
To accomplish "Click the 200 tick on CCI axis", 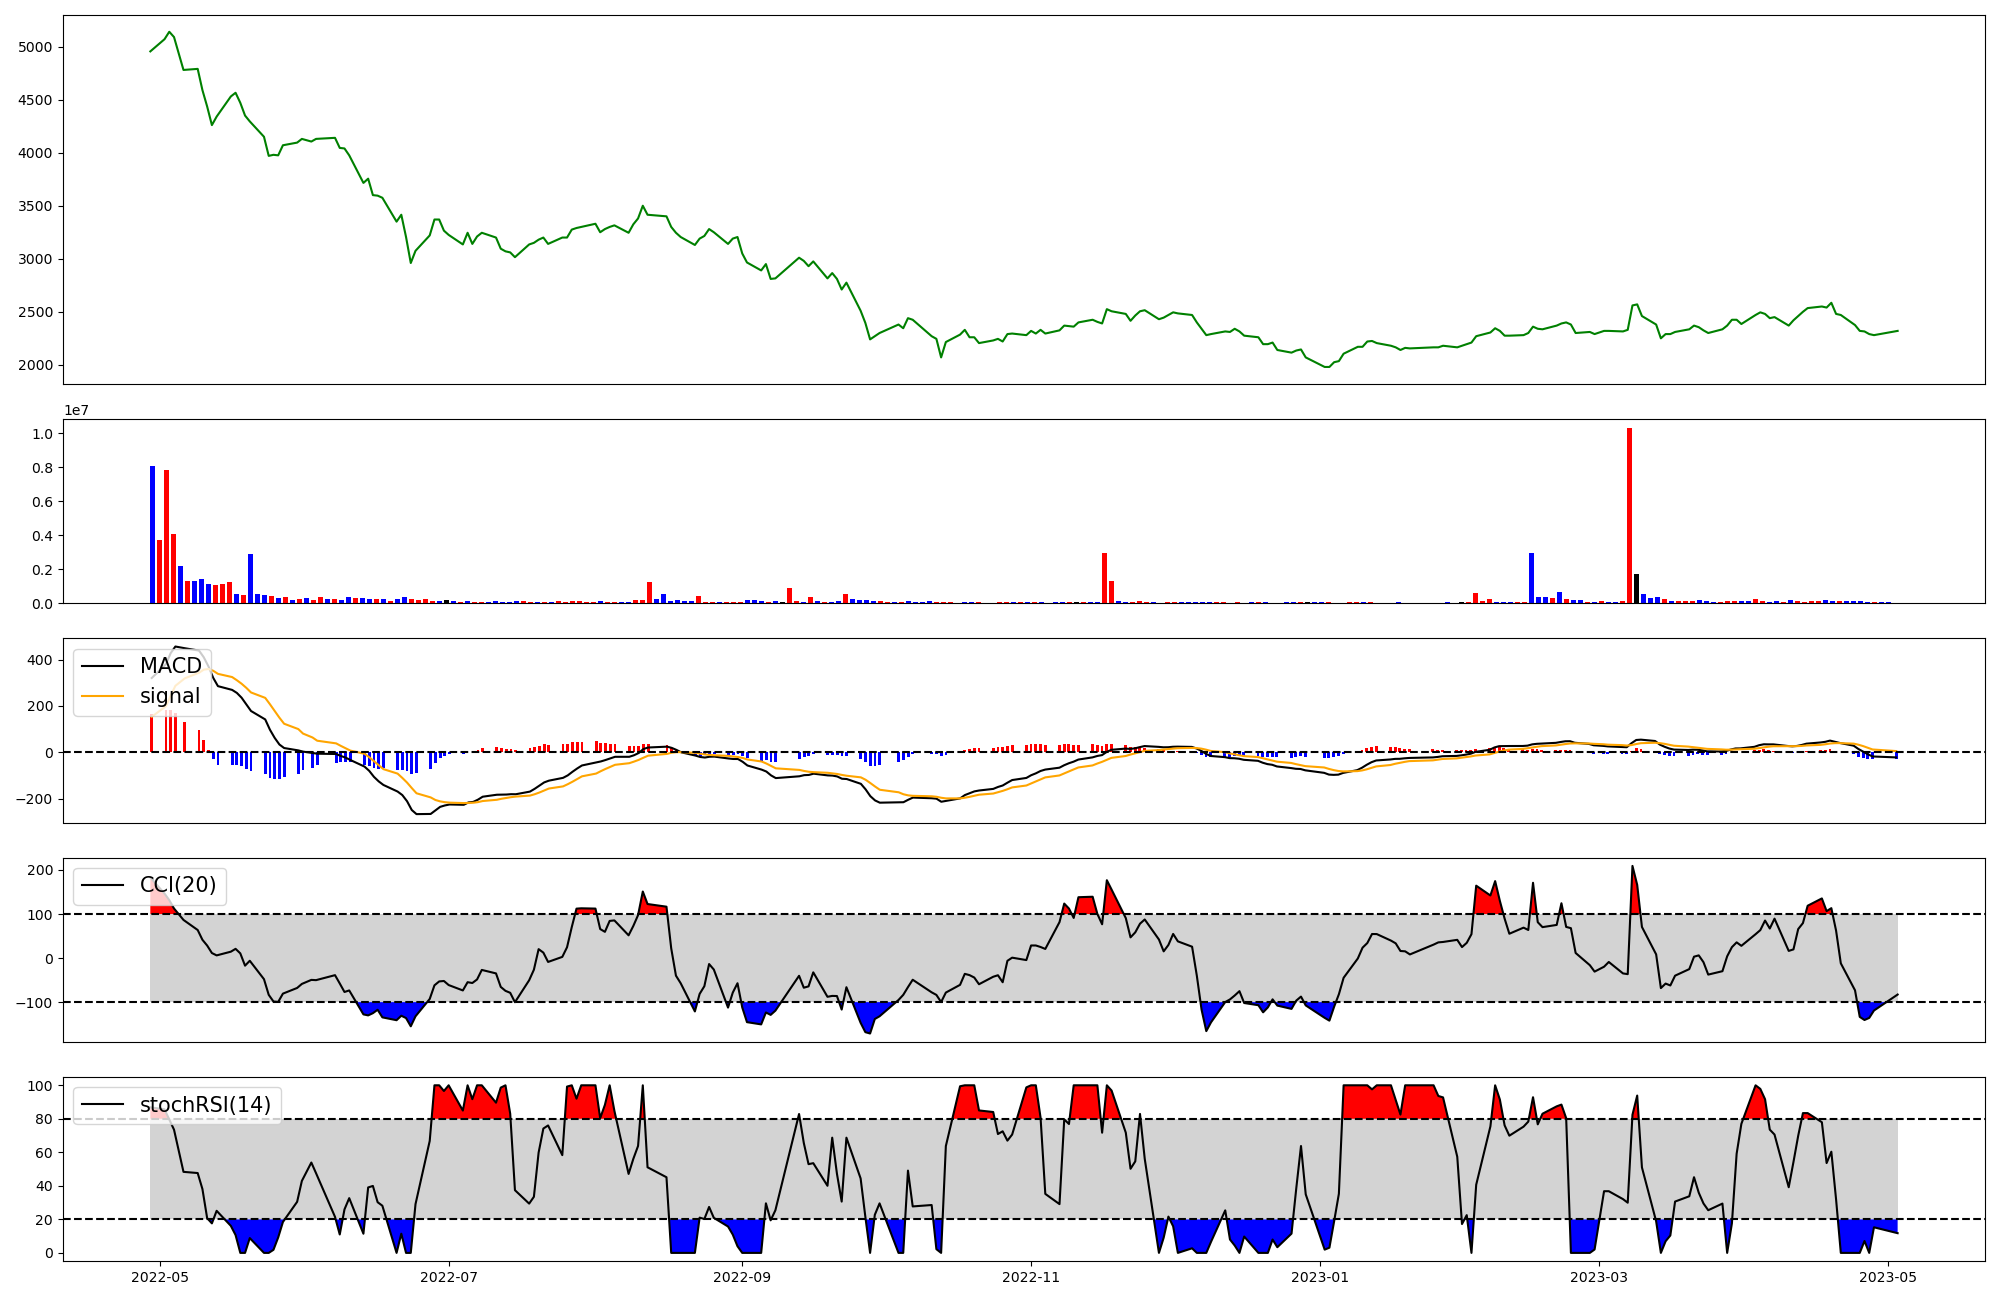I will (x=42, y=870).
